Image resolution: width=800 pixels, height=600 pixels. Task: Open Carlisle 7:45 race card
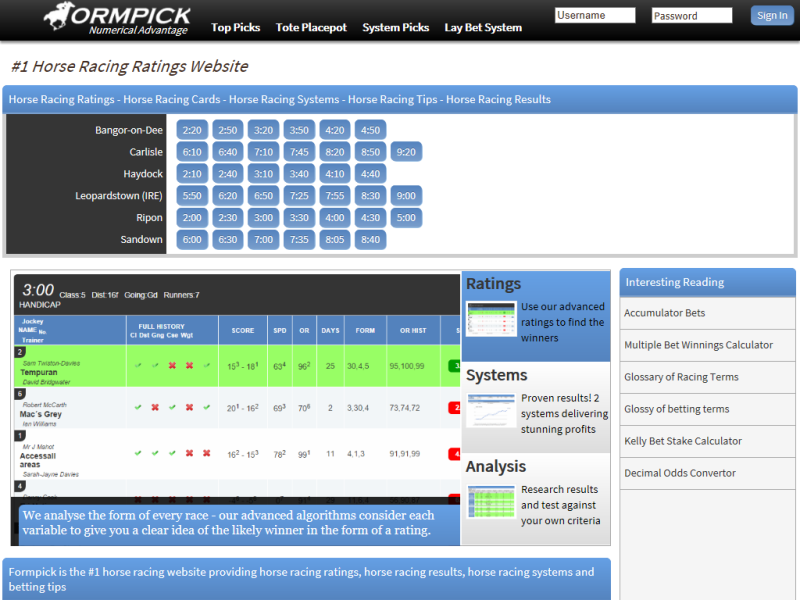(299, 152)
